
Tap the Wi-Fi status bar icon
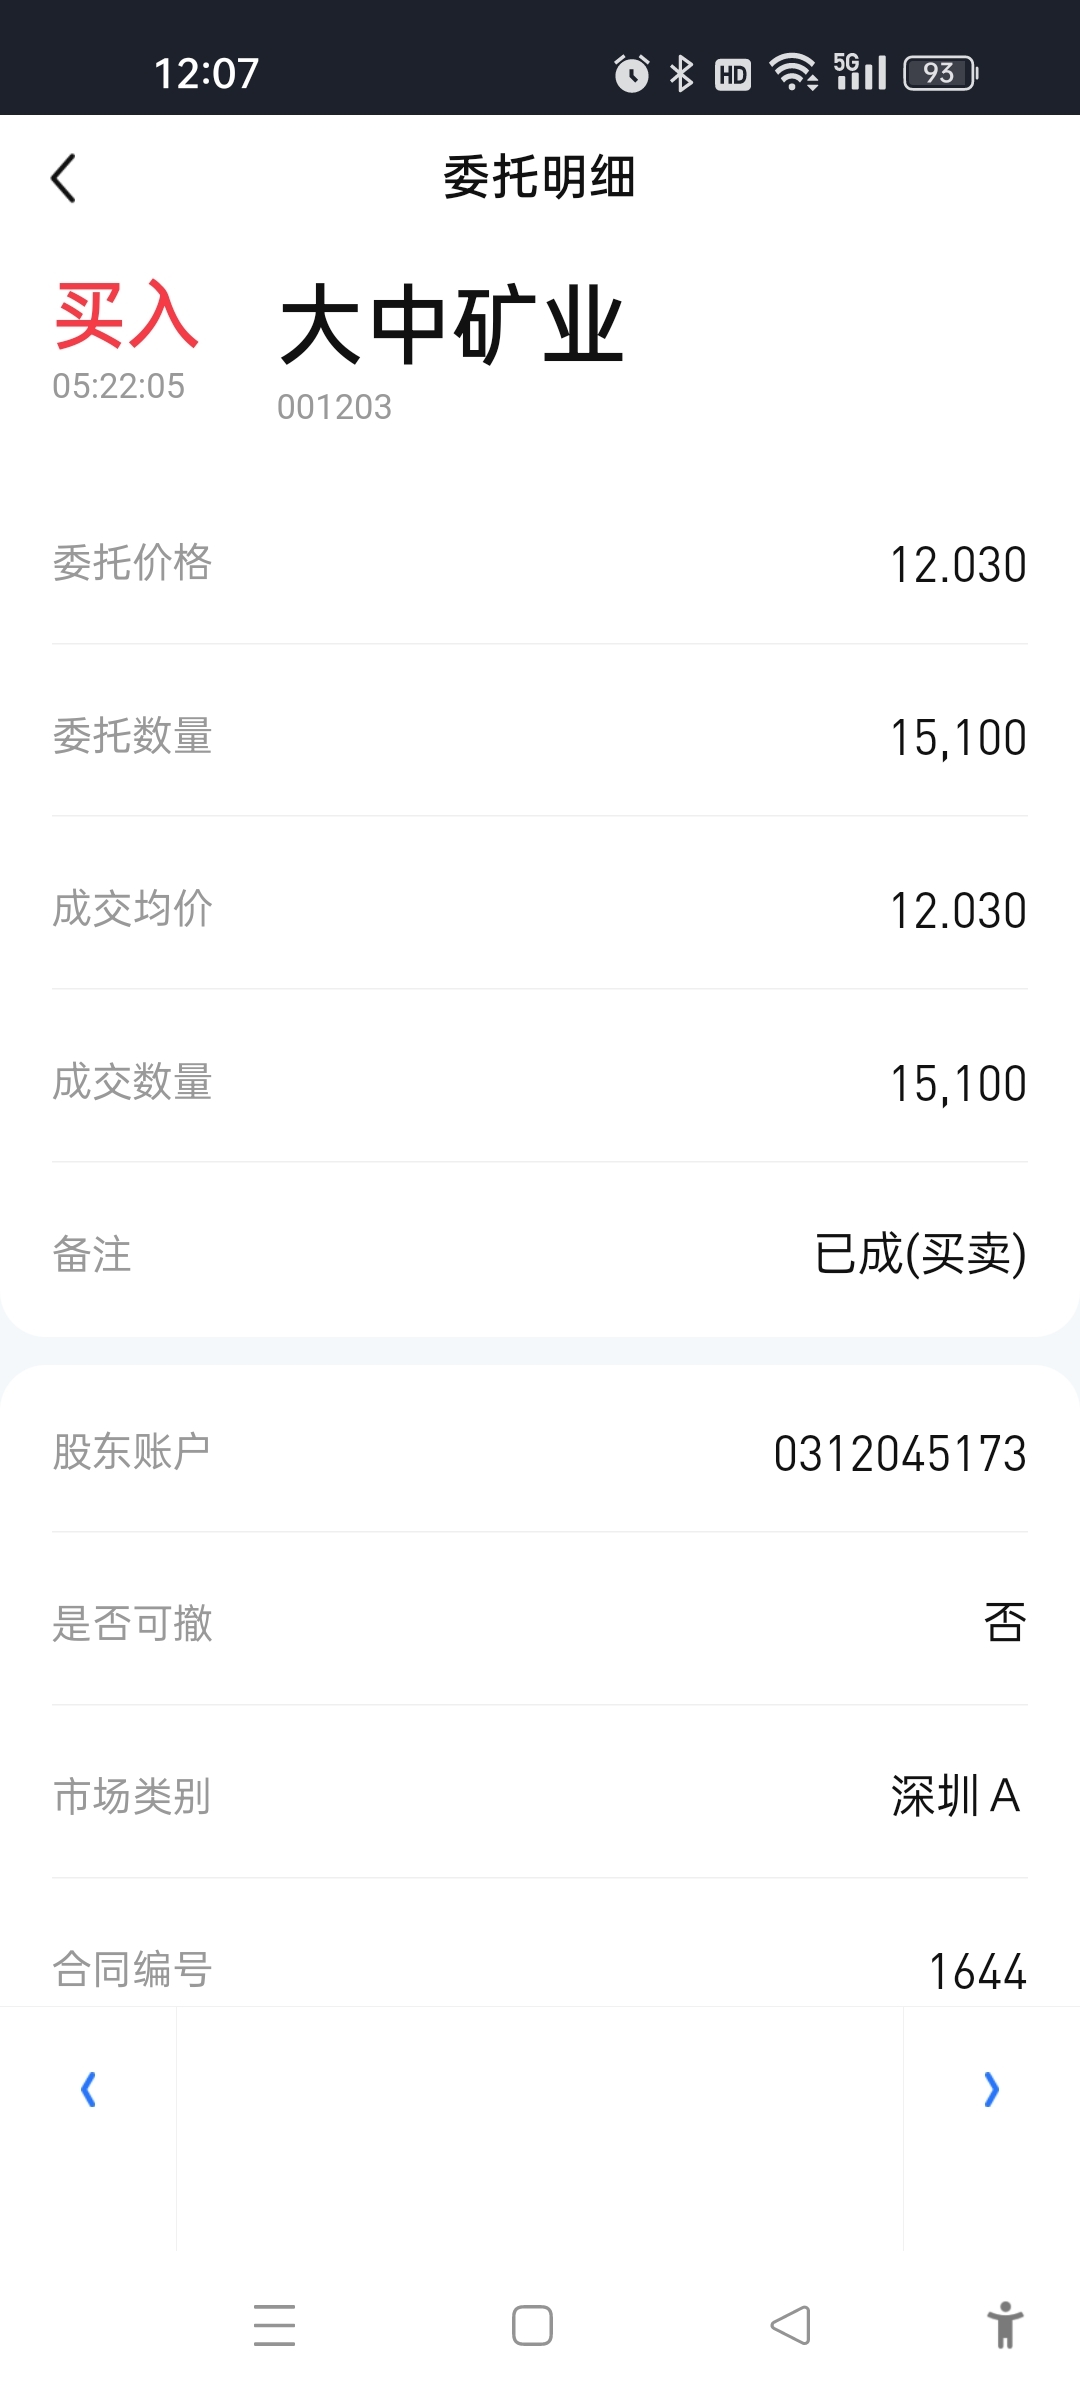tap(794, 72)
